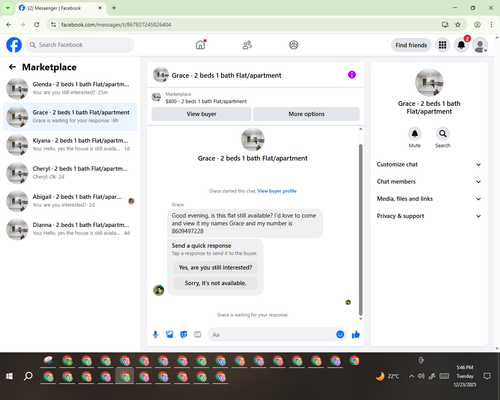
Task: Go back with the Marketplace arrow
Action: point(12,67)
